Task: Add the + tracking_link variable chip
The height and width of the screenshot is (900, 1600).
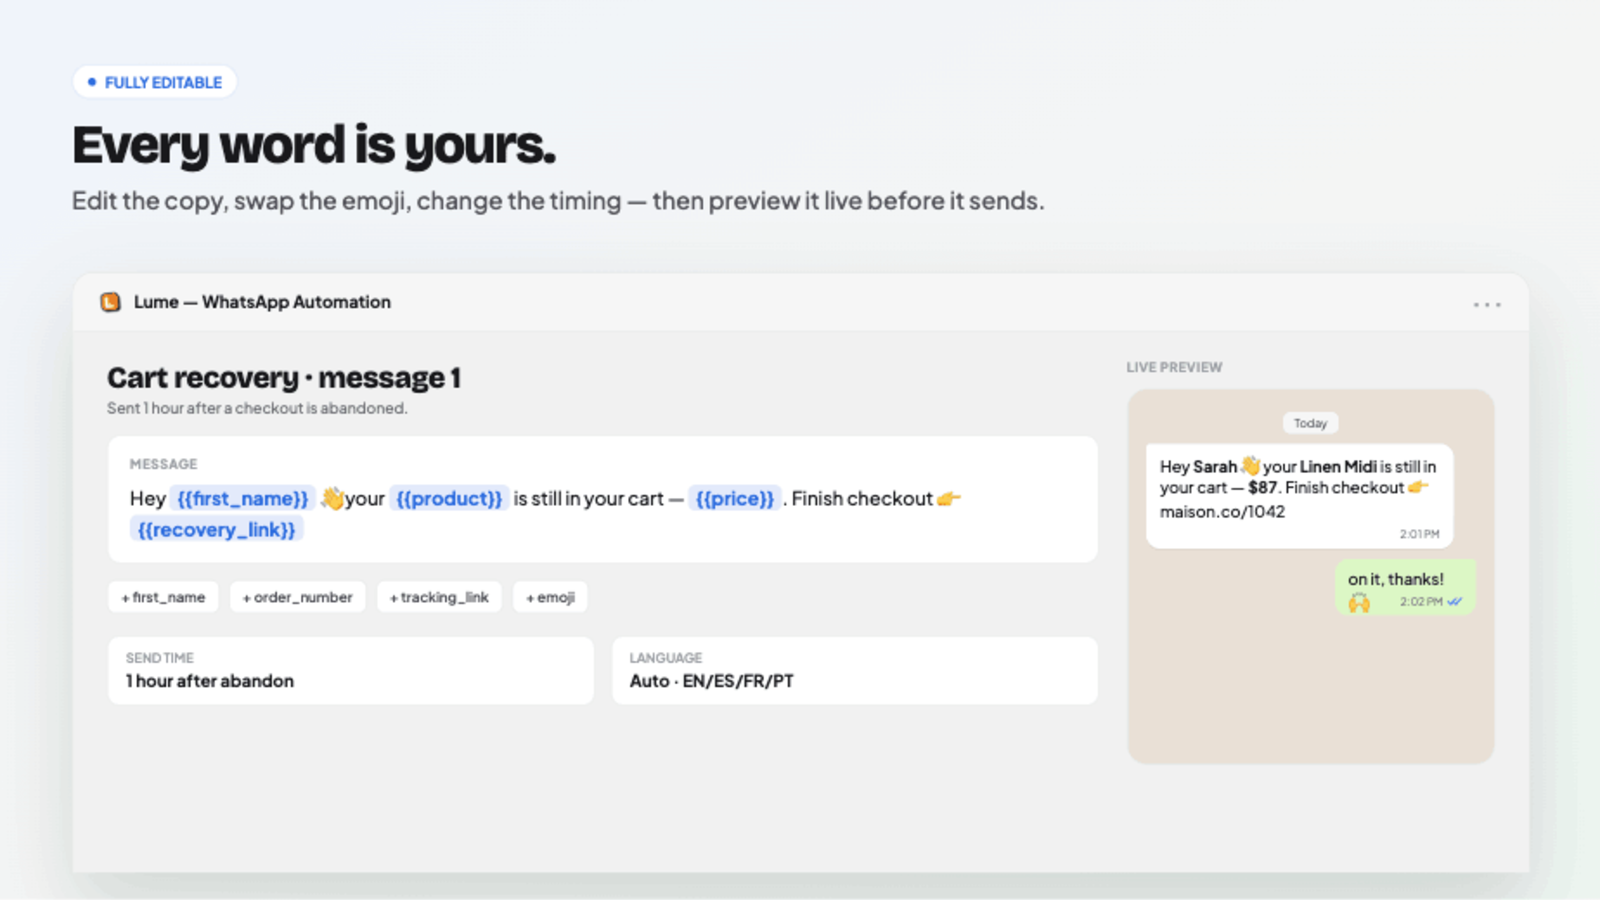Action: 439,597
